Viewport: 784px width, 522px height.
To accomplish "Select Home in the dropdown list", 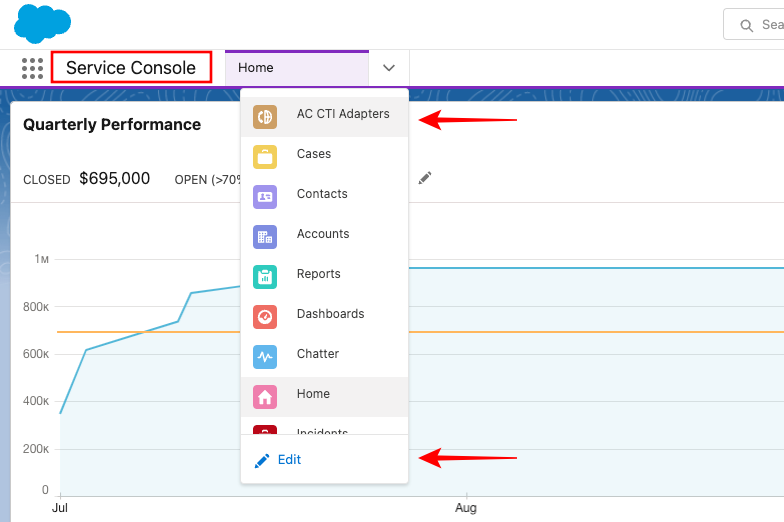I will [x=324, y=397].
